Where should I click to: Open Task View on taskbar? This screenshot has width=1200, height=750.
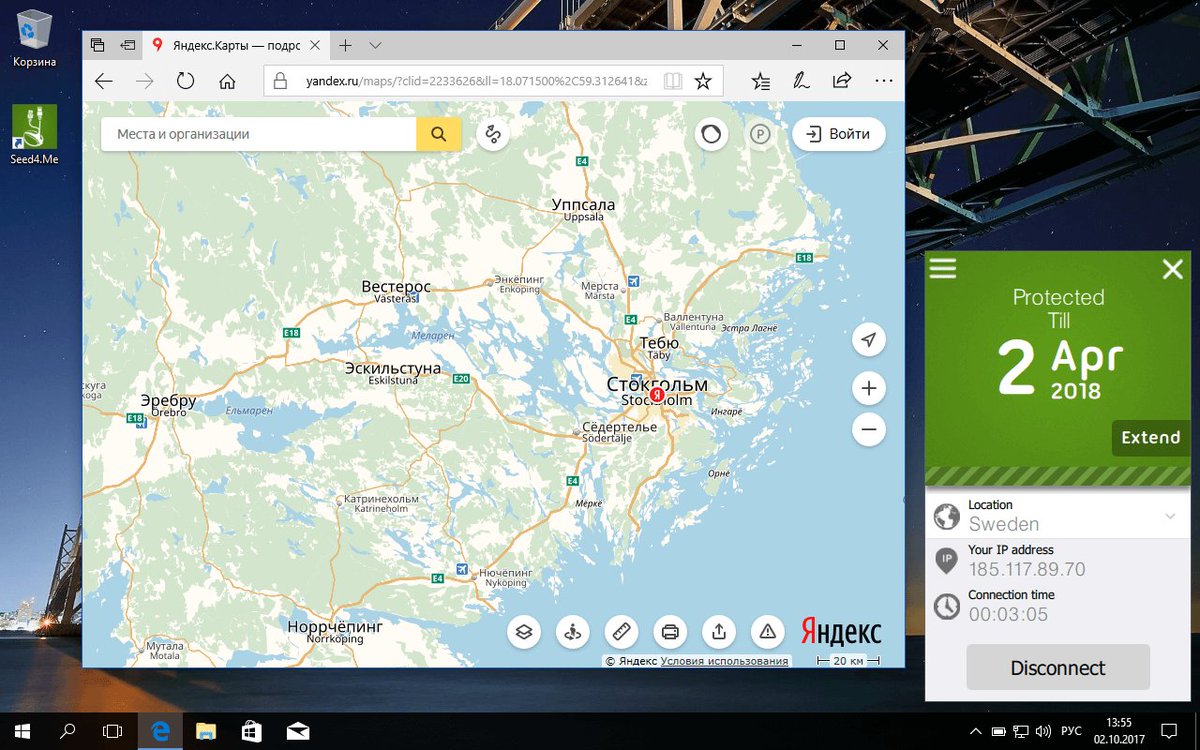coord(113,731)
